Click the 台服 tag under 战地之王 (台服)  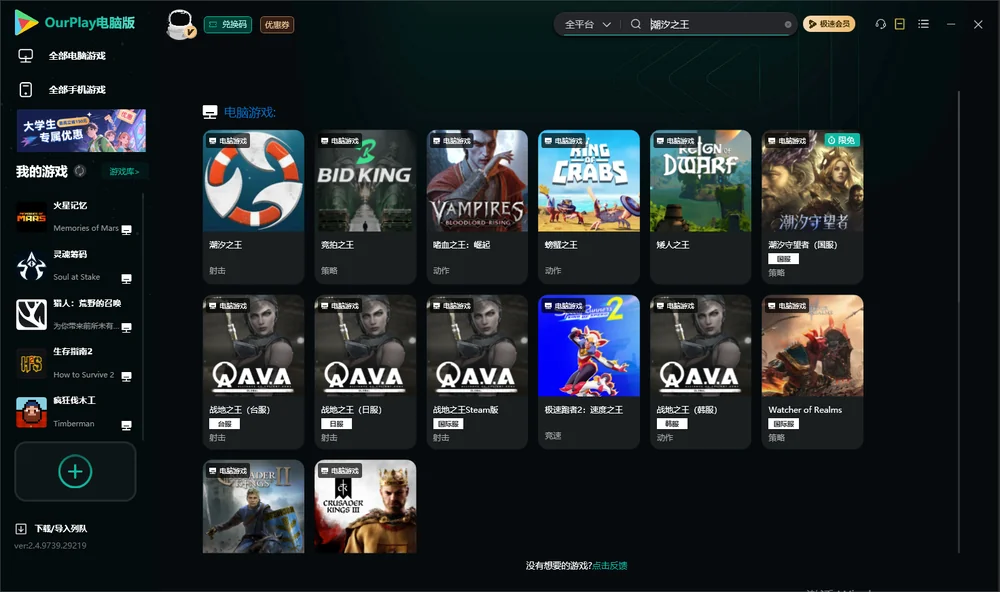pyautogui.click(x=224, y=424)
